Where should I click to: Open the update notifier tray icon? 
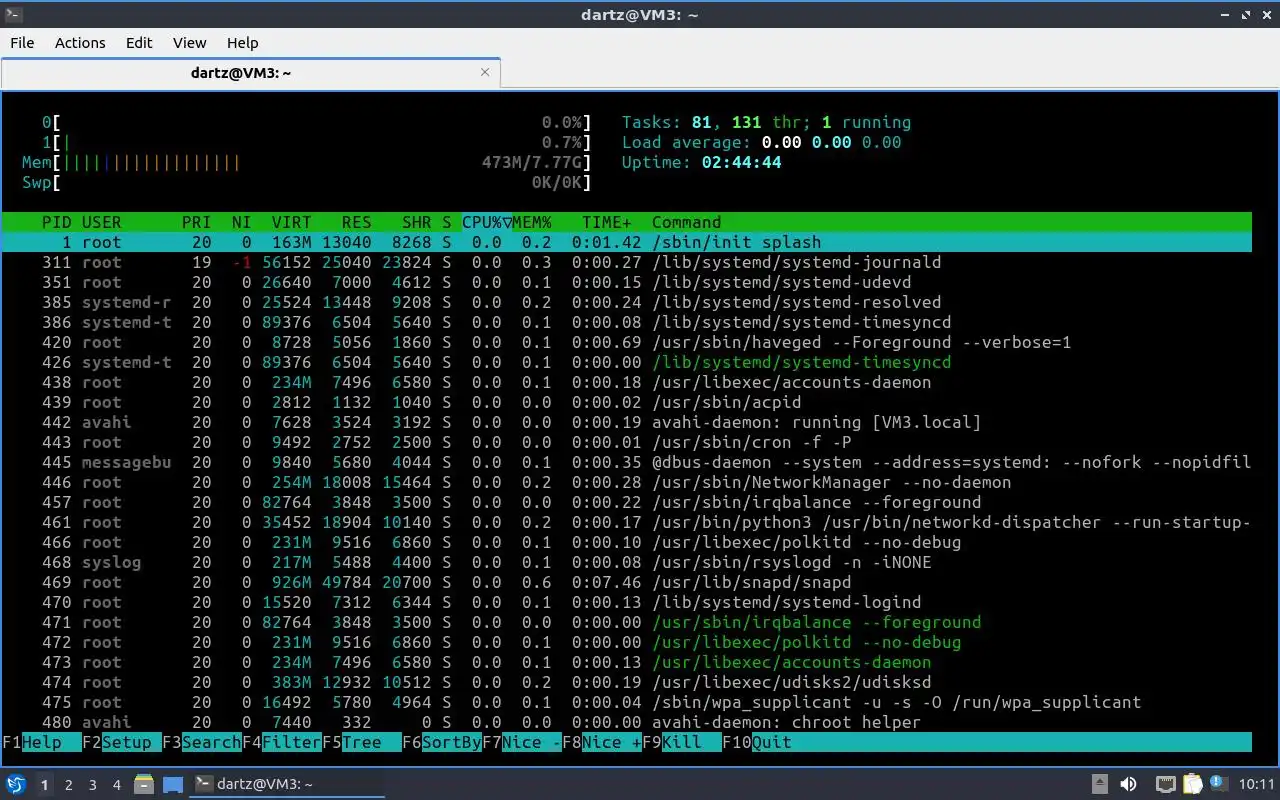[1219, 784]
